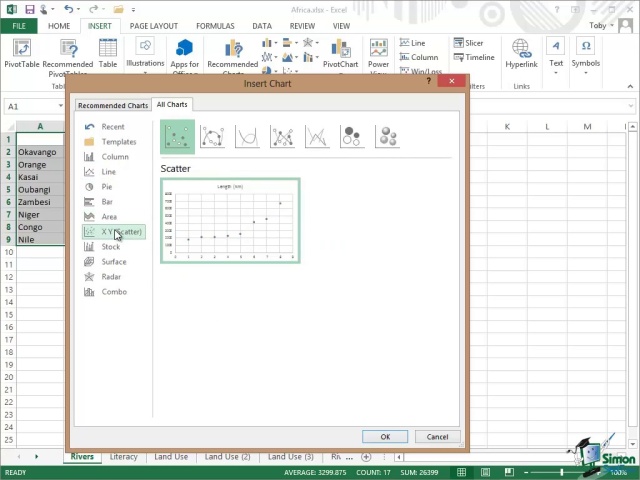Select Scatter with Straight Lines and Markers icon

click(282, 136)
